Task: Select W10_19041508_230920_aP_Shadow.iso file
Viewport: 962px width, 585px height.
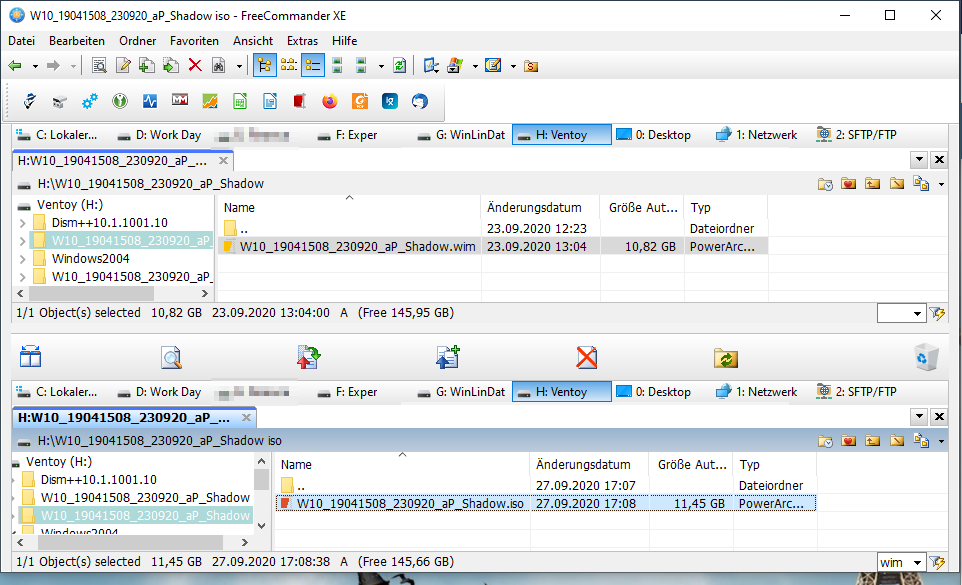Action: (410, 503)
